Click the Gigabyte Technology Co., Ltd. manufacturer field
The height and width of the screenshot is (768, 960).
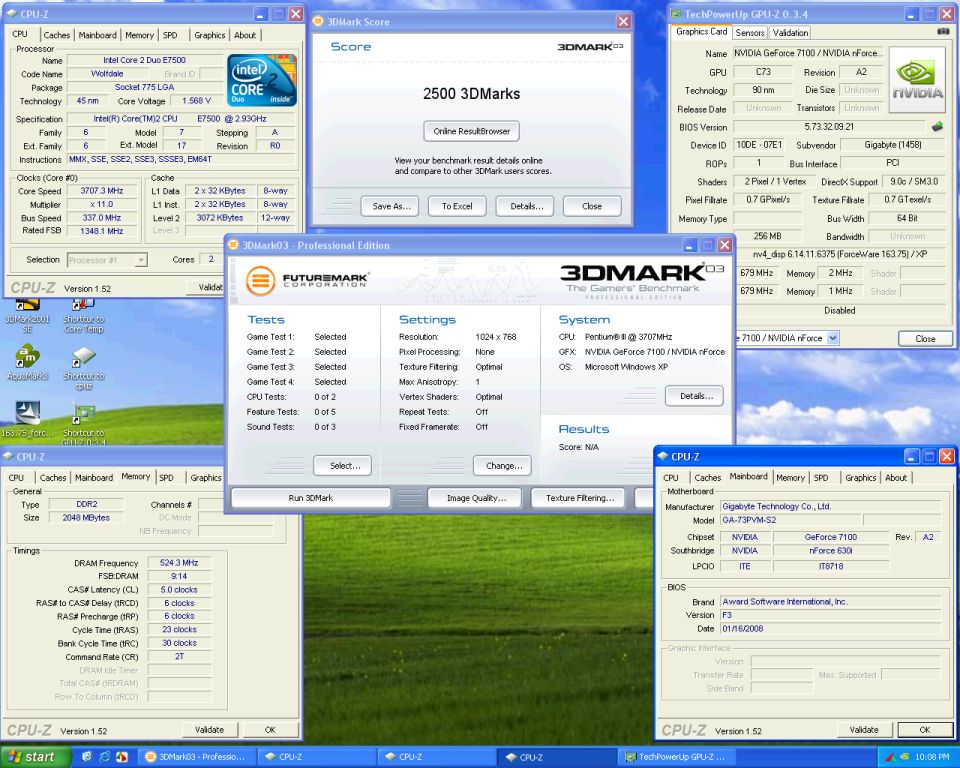click(x=830, y=506)
